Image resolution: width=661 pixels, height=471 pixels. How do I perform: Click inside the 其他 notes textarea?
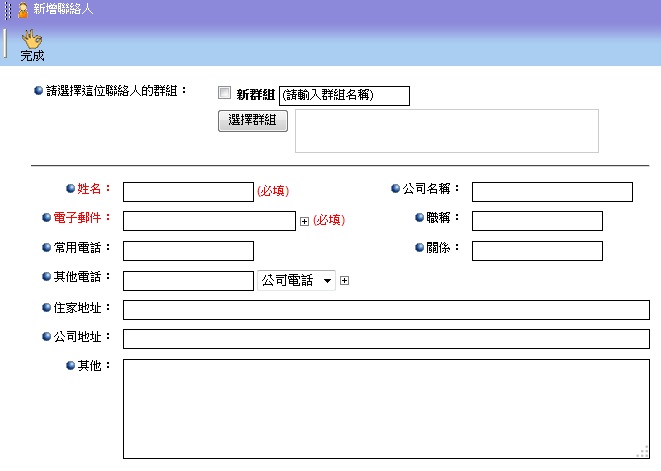coord(385,408)
